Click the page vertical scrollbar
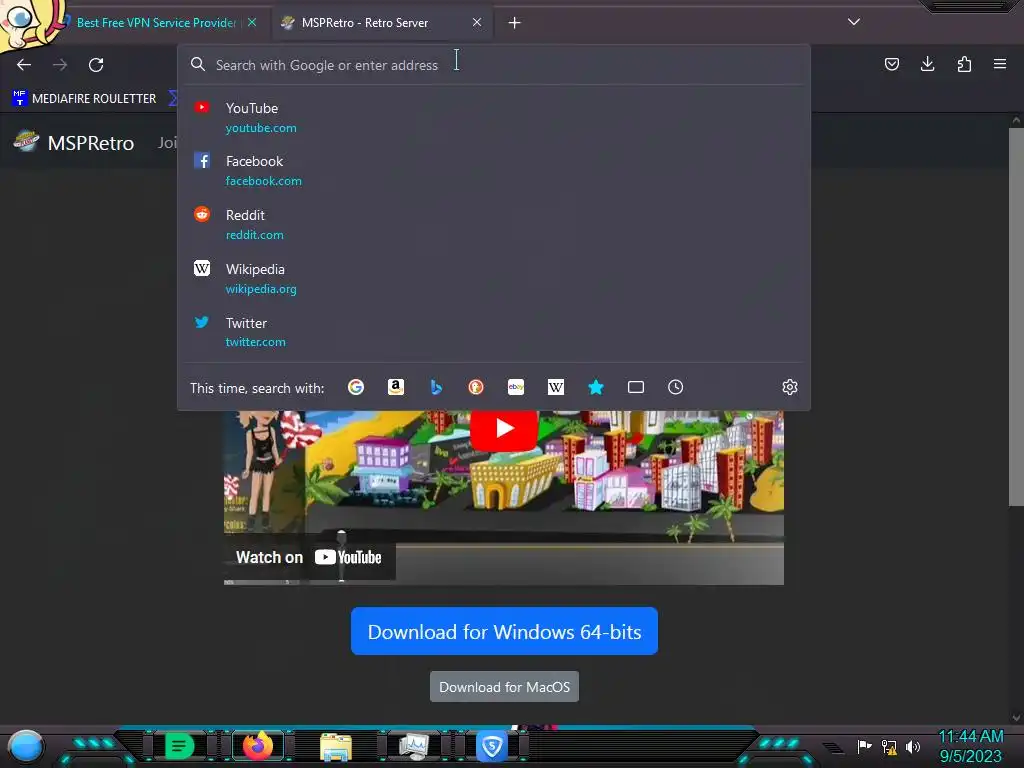The width and height of the screenshot is (1024, 768). coord(1016,317)
